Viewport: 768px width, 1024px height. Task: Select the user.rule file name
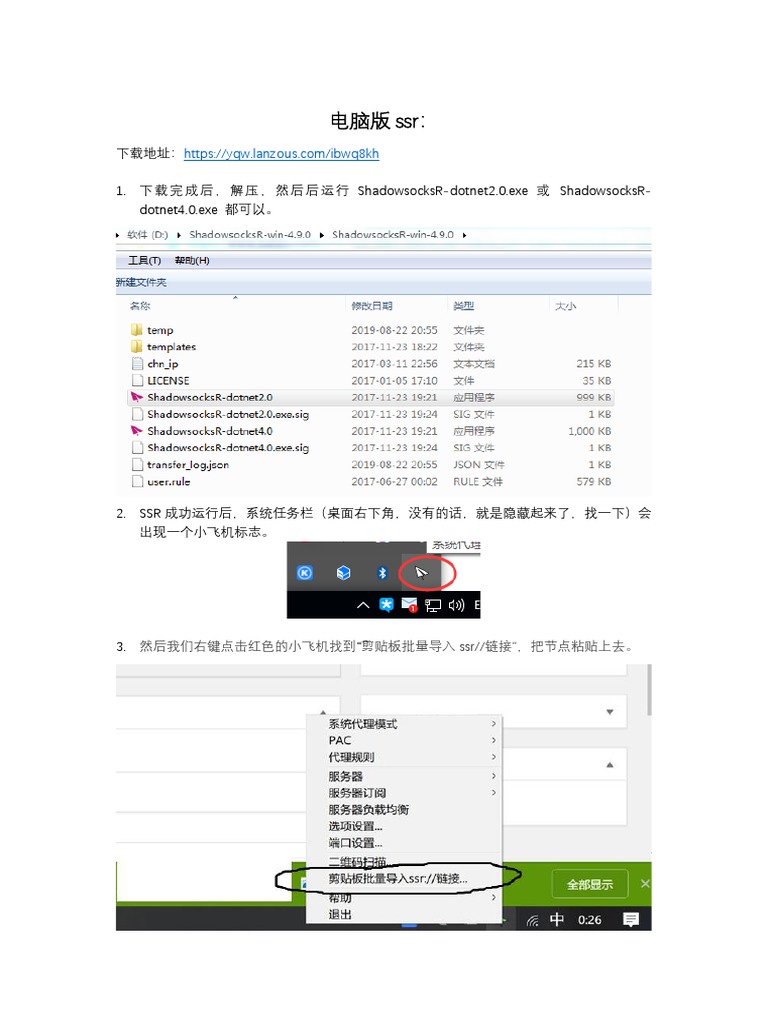coord(168,481)
